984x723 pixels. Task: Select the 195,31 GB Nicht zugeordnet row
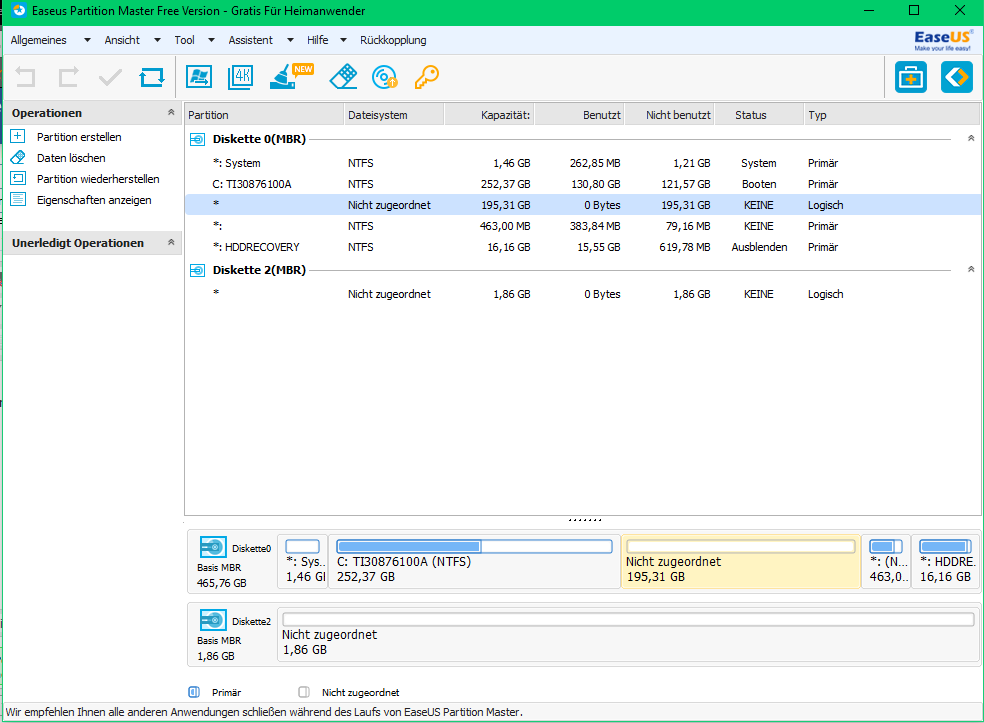click(x=582, y=205)
